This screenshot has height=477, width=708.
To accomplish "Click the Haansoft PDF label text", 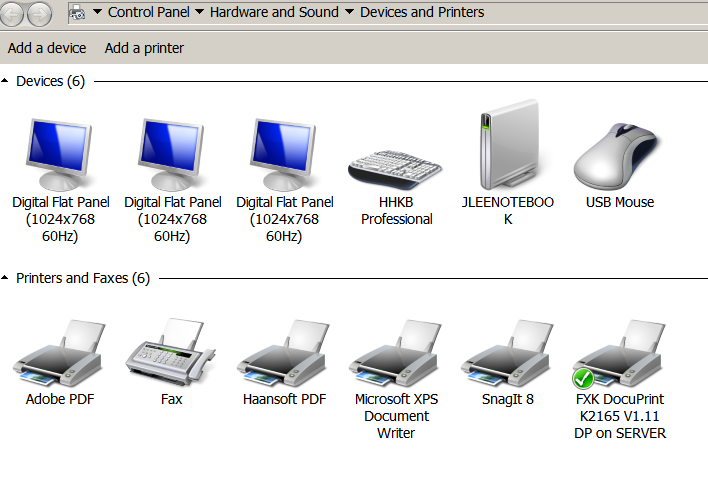I will [284, 399].
